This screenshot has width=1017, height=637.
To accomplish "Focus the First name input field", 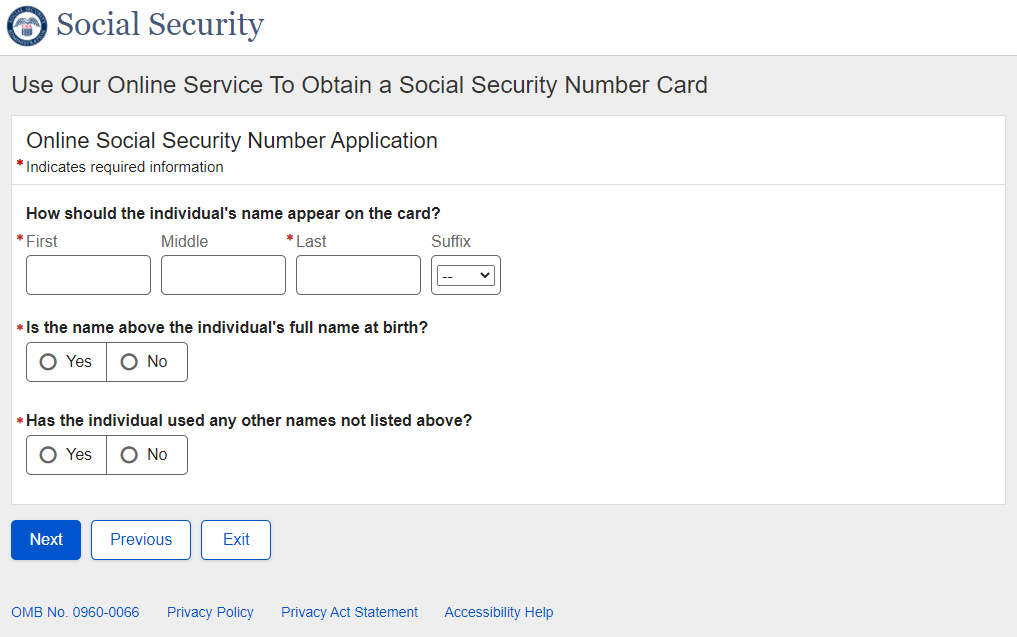I will click(x=88, y=275).
